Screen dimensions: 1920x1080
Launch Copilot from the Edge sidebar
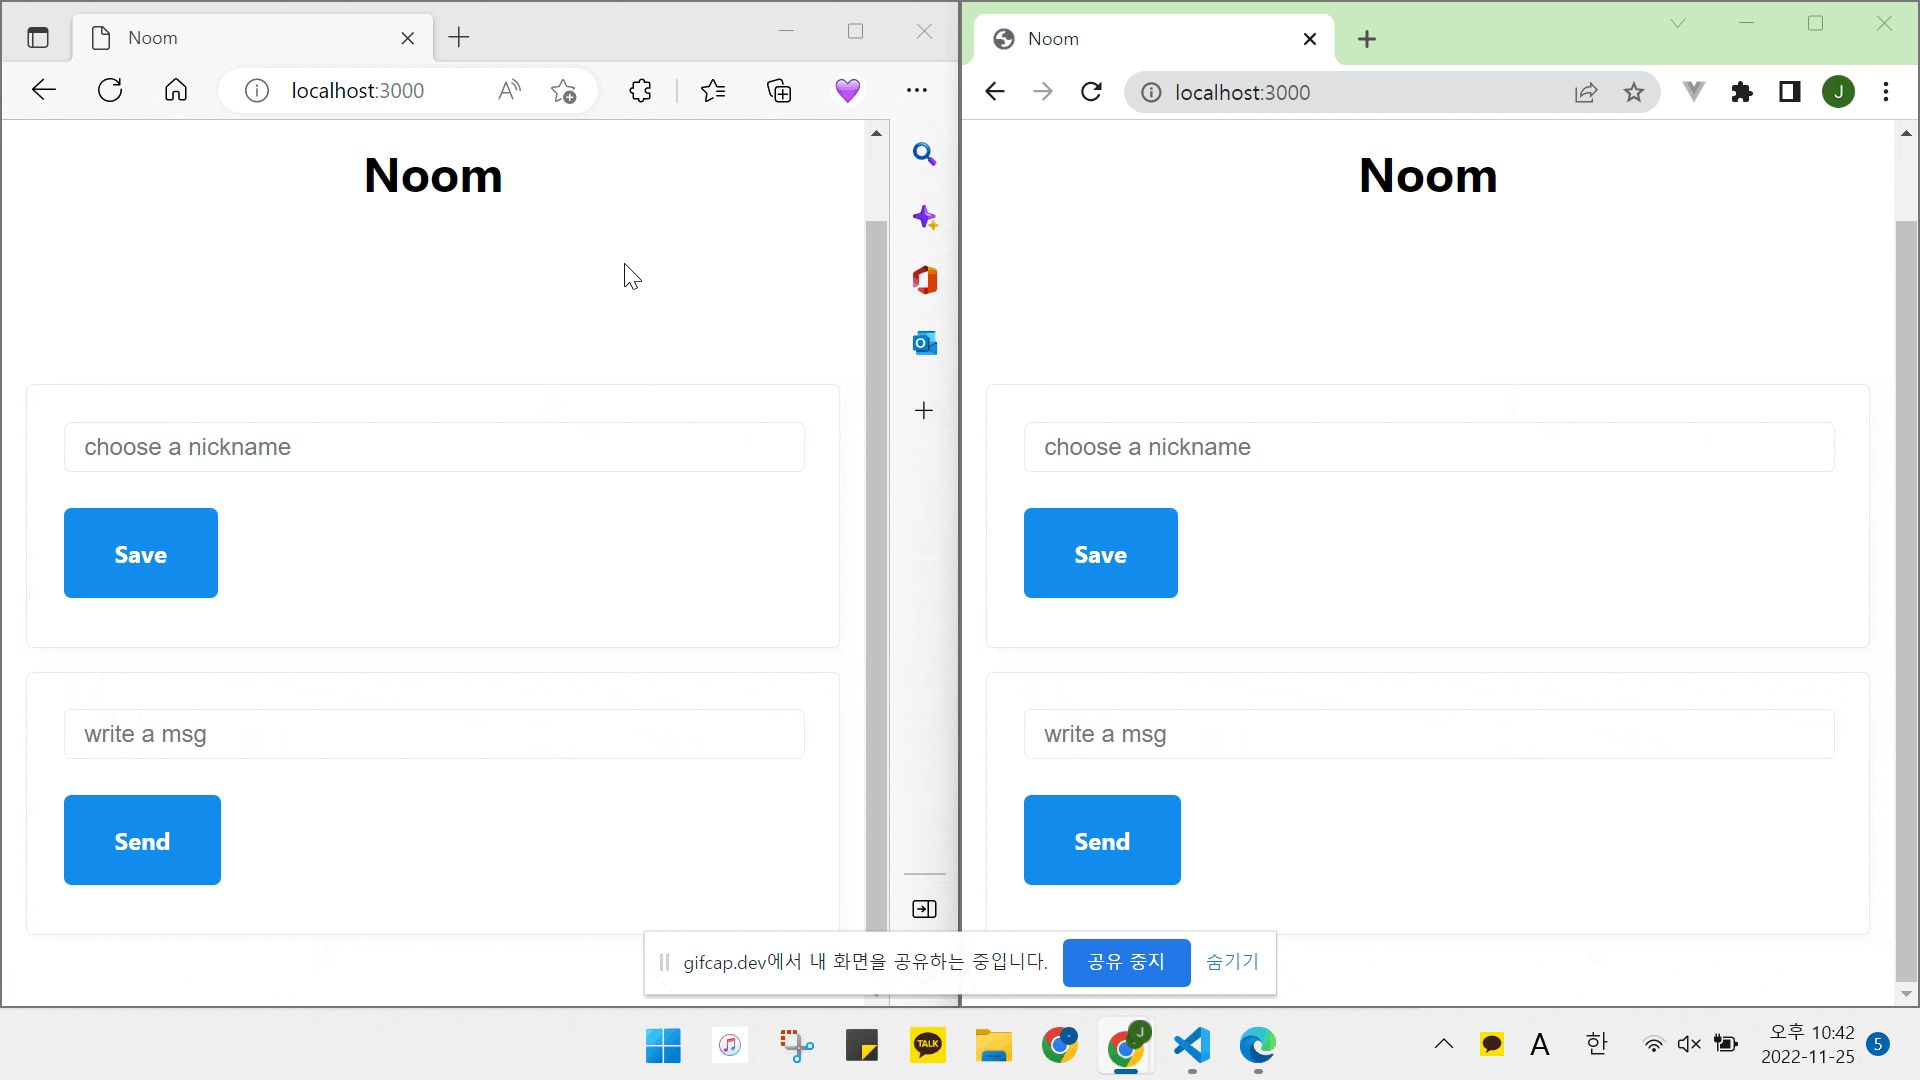[x=923, y=217]
